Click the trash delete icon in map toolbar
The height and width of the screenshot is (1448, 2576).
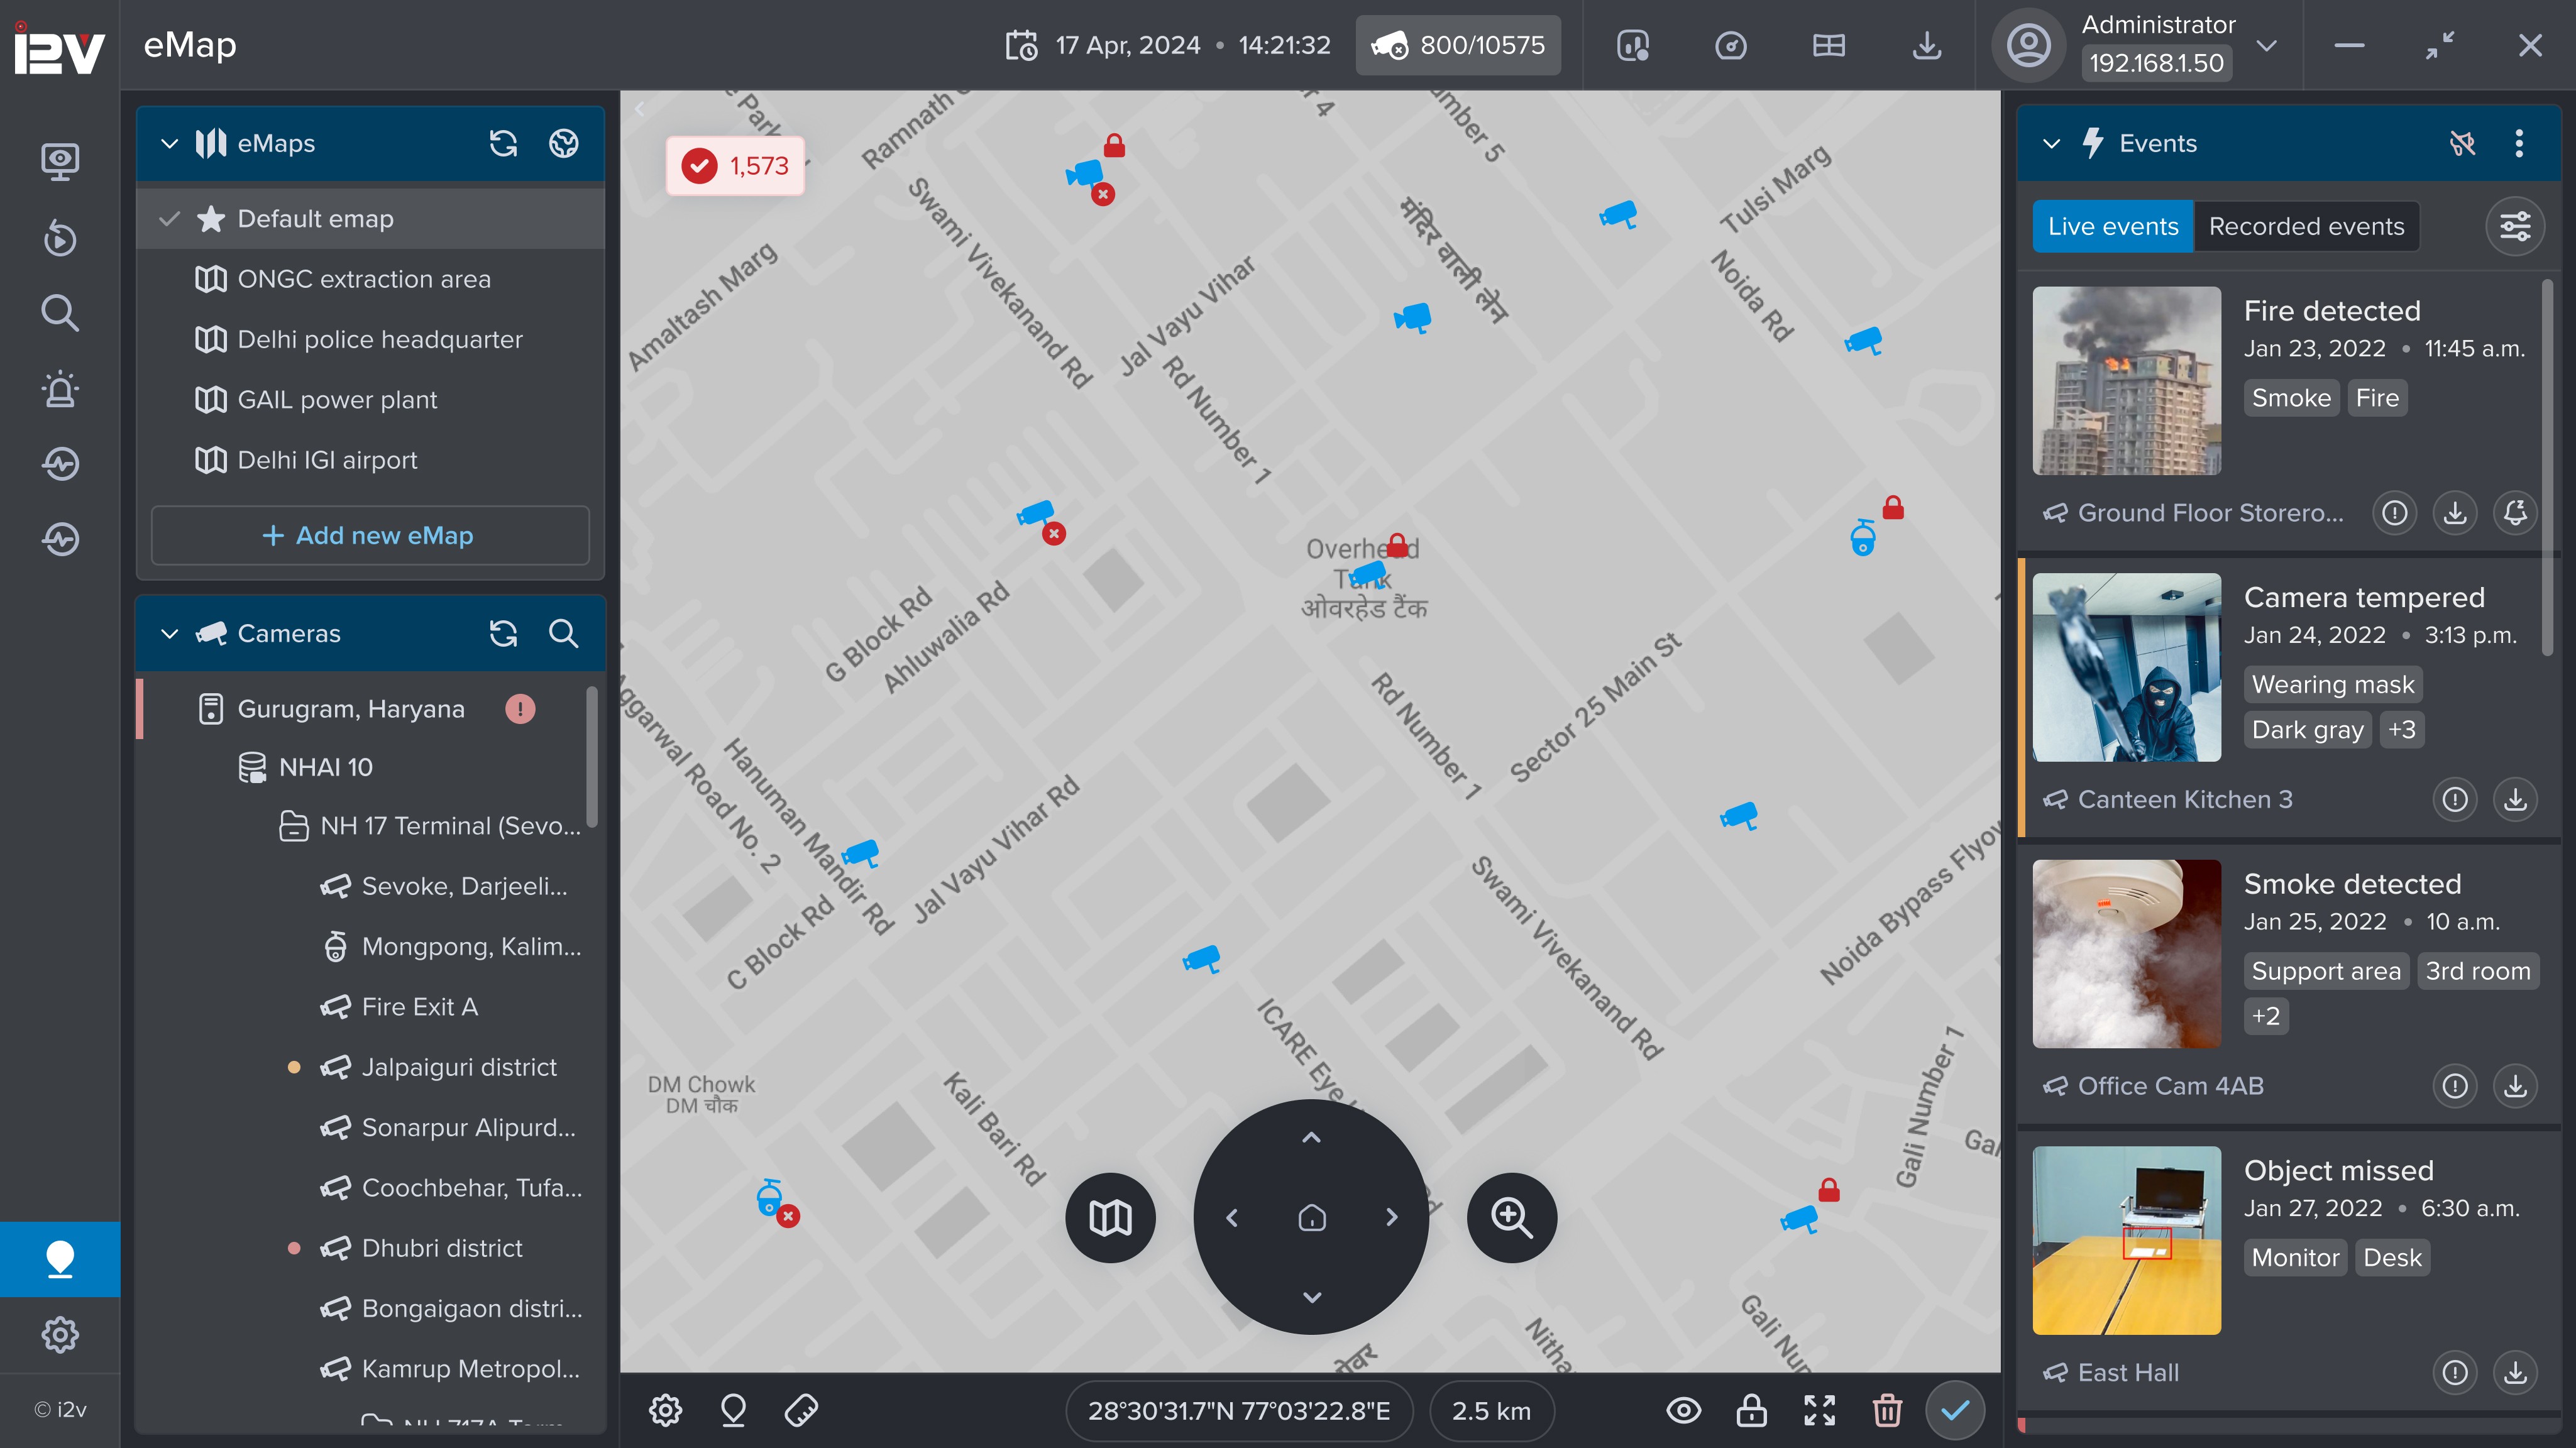[x=1886, y=1410]
